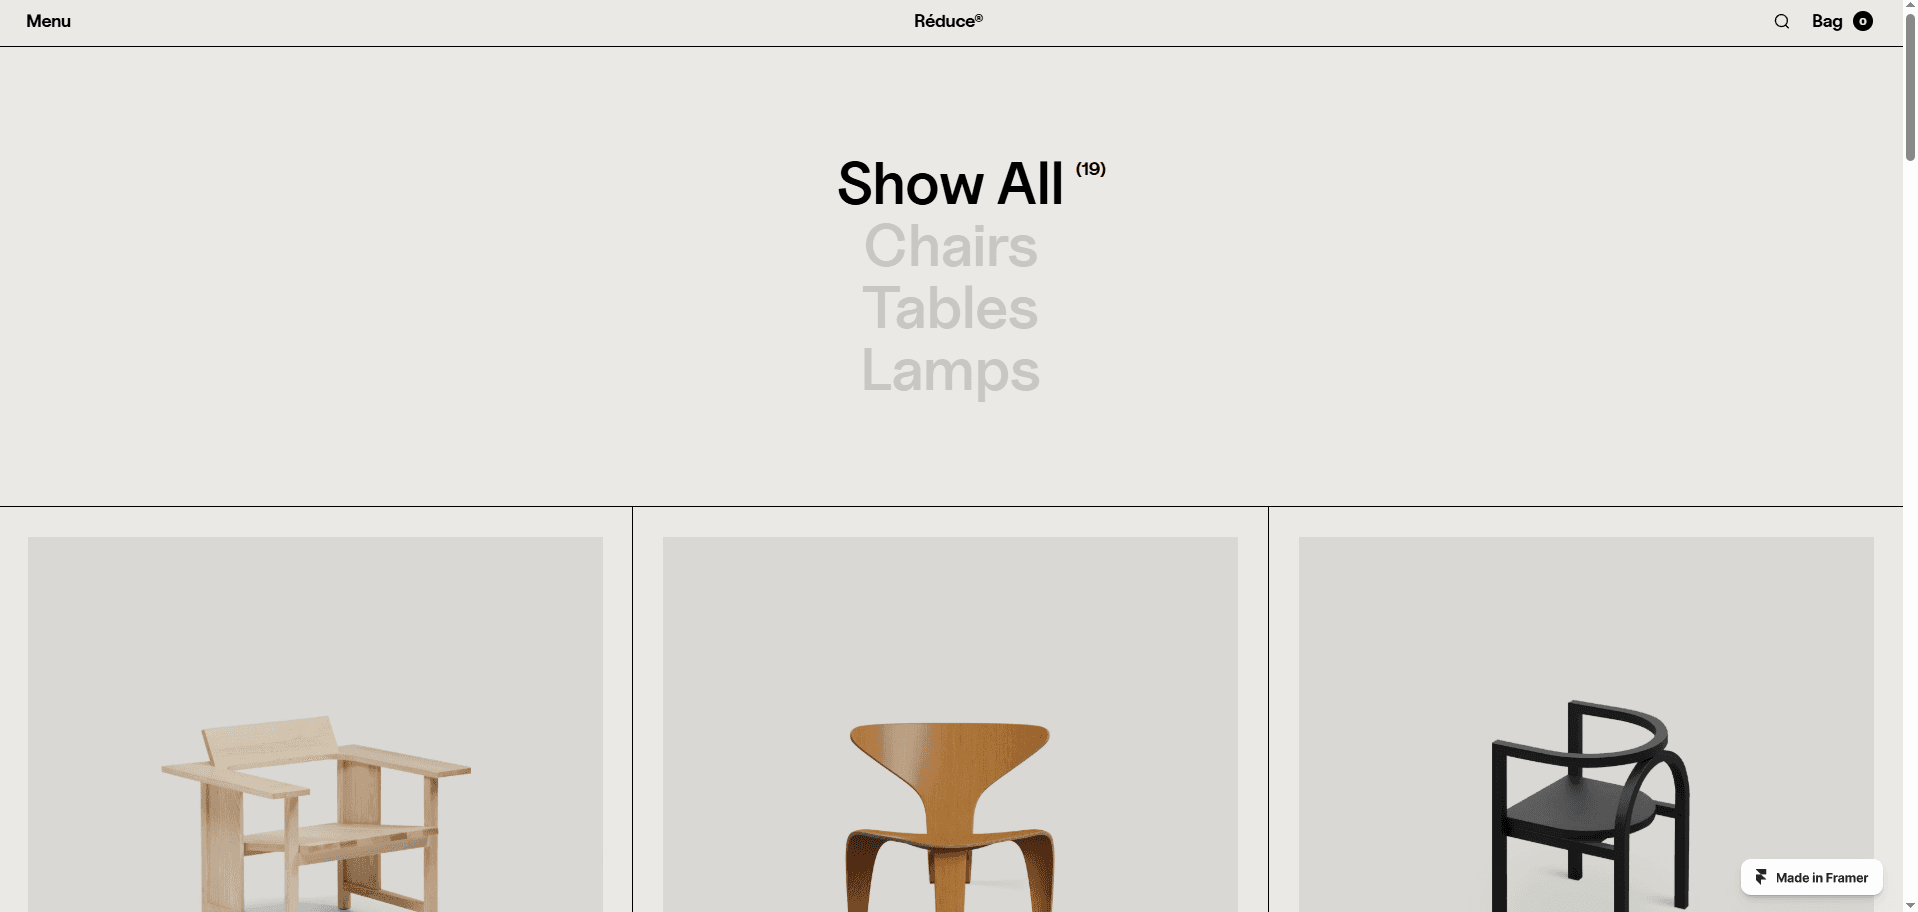The width and height of the screenshot is (1918, 912).
Task: Open the Menu in header
Action: pyautogui.click(x=48, y=21)
